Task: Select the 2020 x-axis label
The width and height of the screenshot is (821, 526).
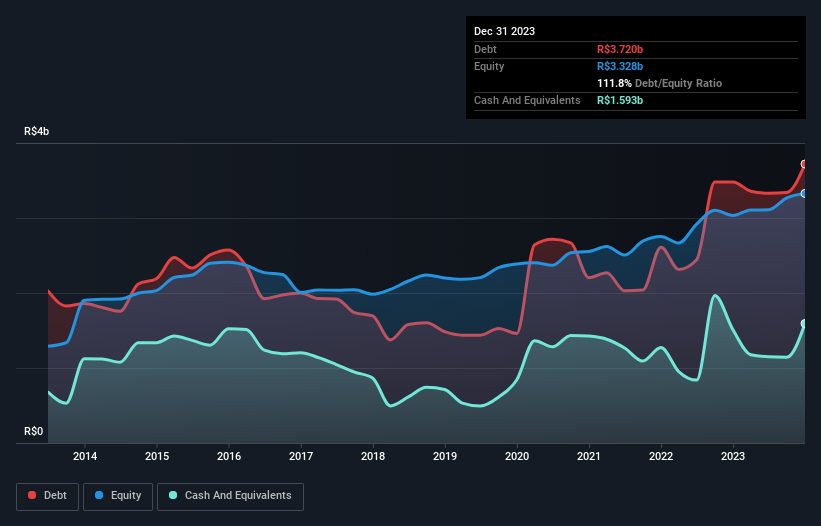Action: (x=517, y=456)
